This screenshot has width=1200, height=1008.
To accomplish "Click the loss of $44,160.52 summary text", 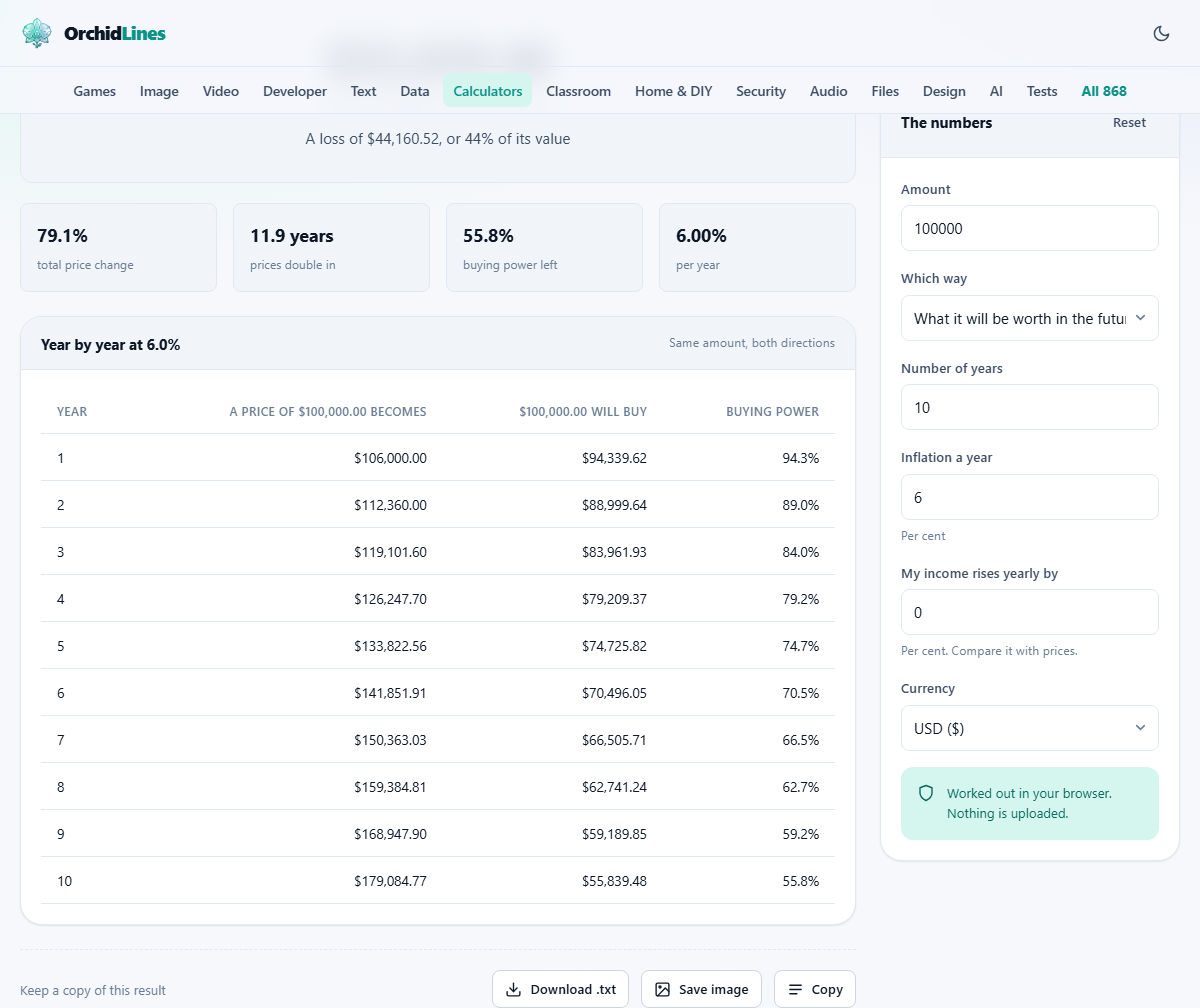I will 438,139.
